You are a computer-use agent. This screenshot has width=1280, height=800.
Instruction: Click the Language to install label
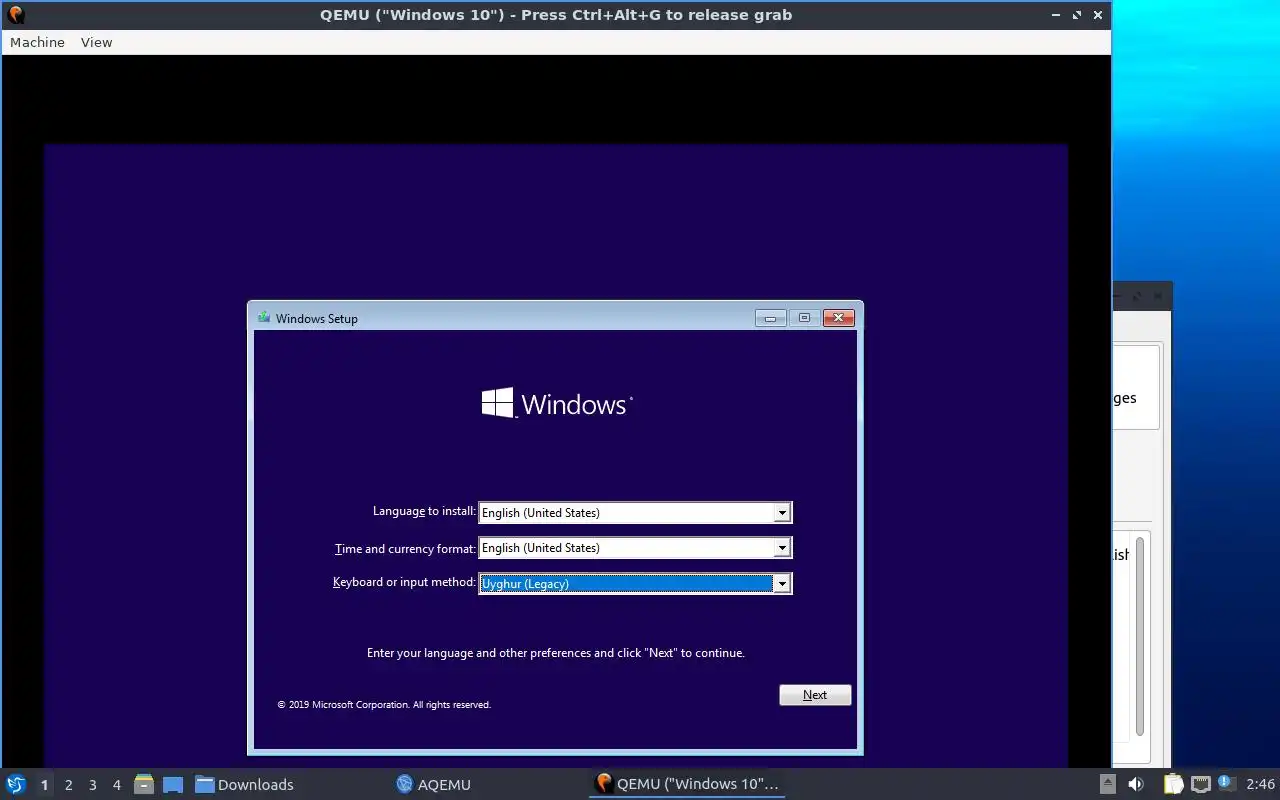[424, 511]
